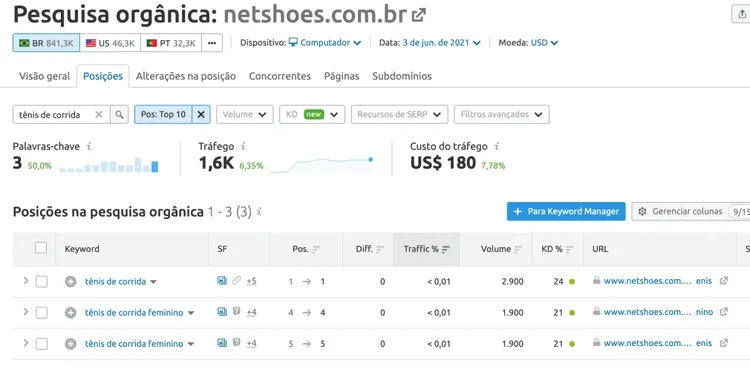The image size is (750, 375).
Task: Open netshoes URL ending in nino
Action: [658, 312]
